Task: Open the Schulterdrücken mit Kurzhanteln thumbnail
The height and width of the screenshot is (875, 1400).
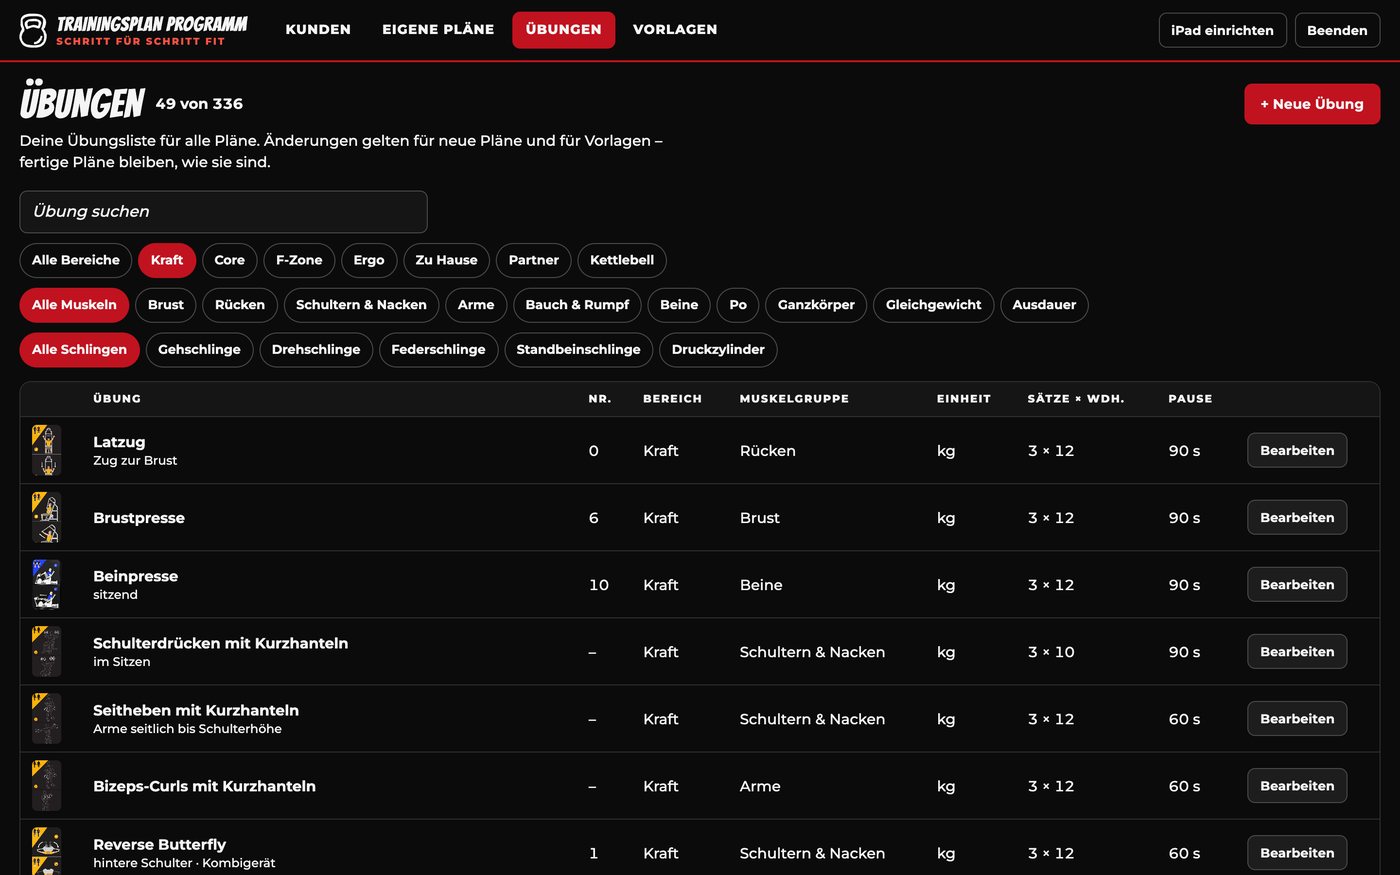Action: tap(47, 651)
